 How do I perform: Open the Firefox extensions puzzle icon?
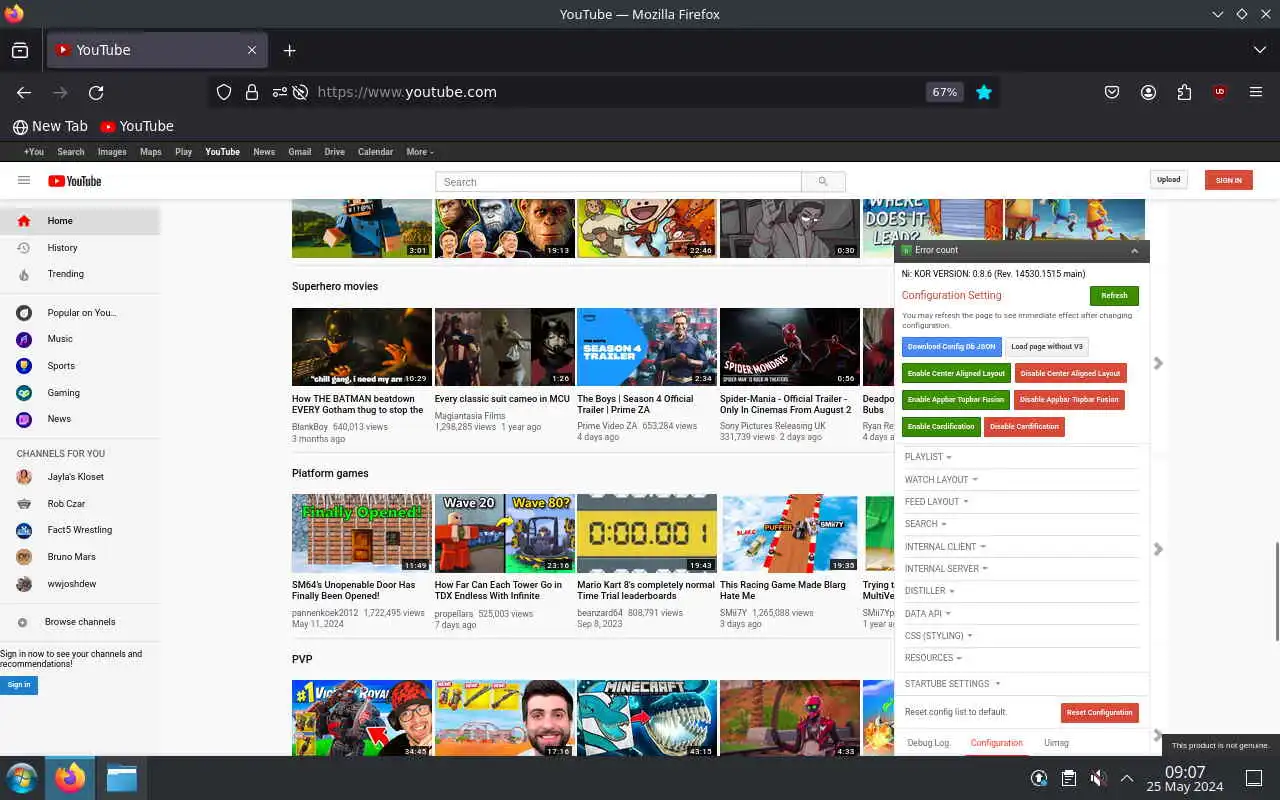1184,92
